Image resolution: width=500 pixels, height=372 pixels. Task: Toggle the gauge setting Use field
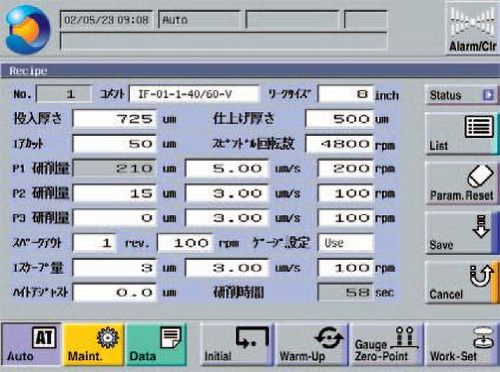[346, 243]
